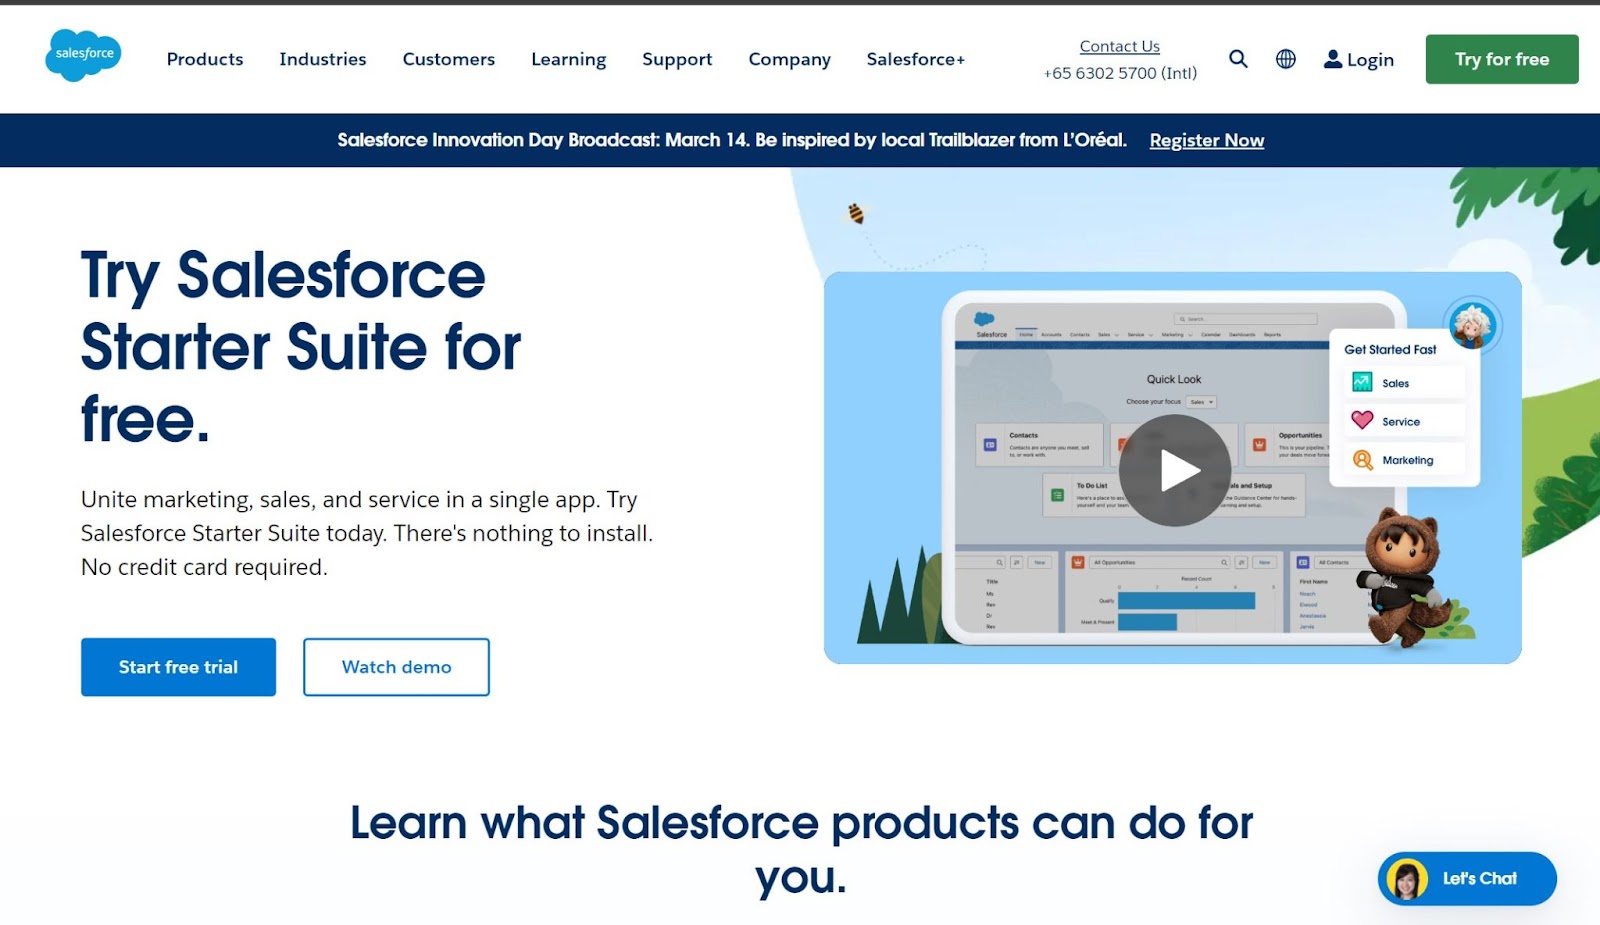Click the Astro mascot on the video thumbnail
The image size is (1600, 925).
(1405, 577)
